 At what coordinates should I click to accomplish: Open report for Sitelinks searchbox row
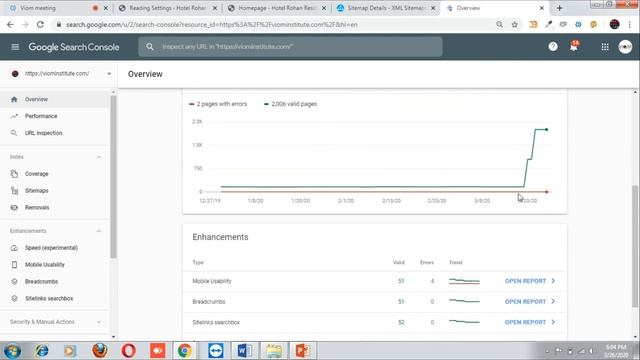530,322
